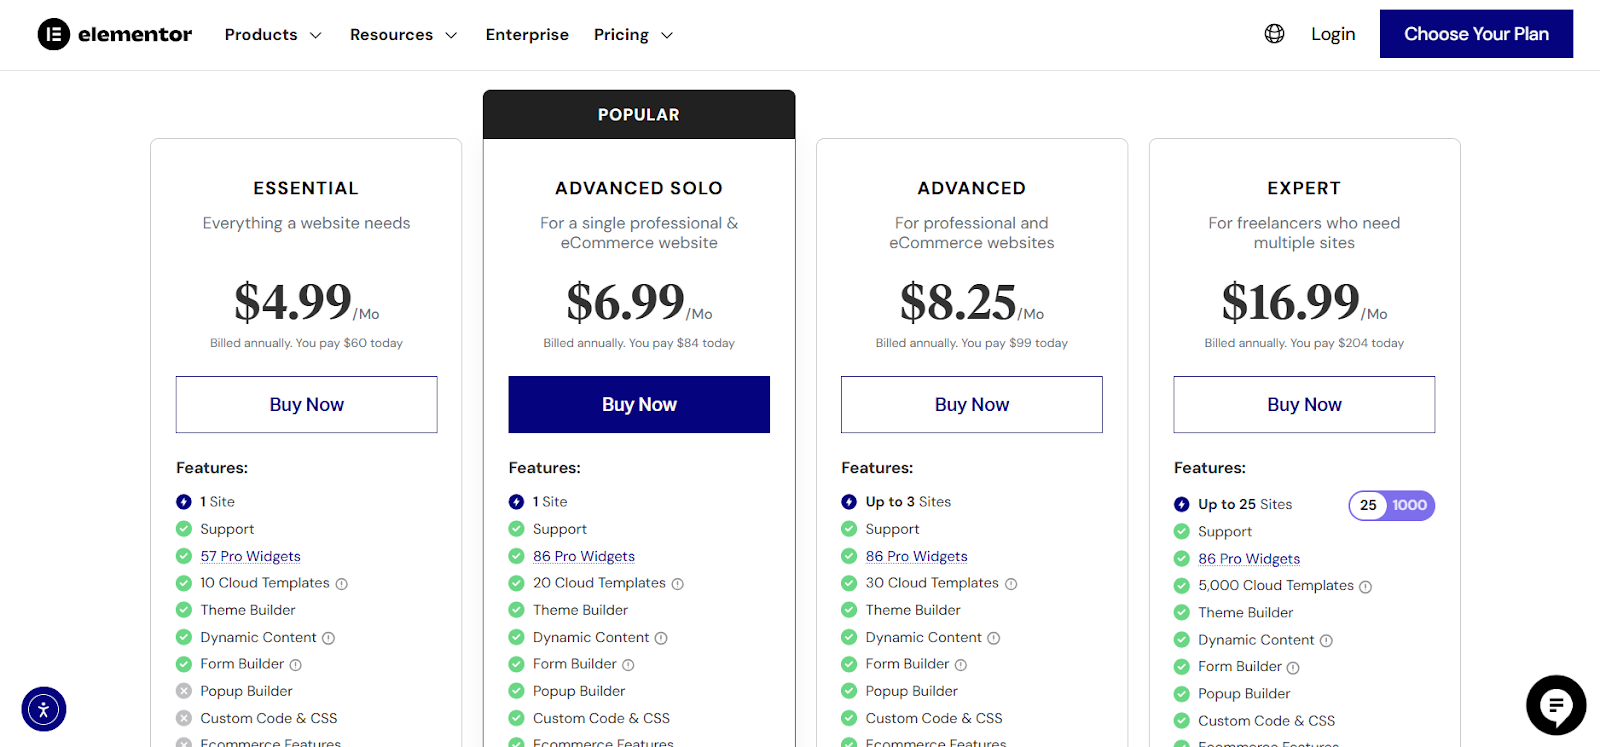Click the 1 Site icon in Essential
Viewport: 1600px width, 747px height.
[184, 502]
